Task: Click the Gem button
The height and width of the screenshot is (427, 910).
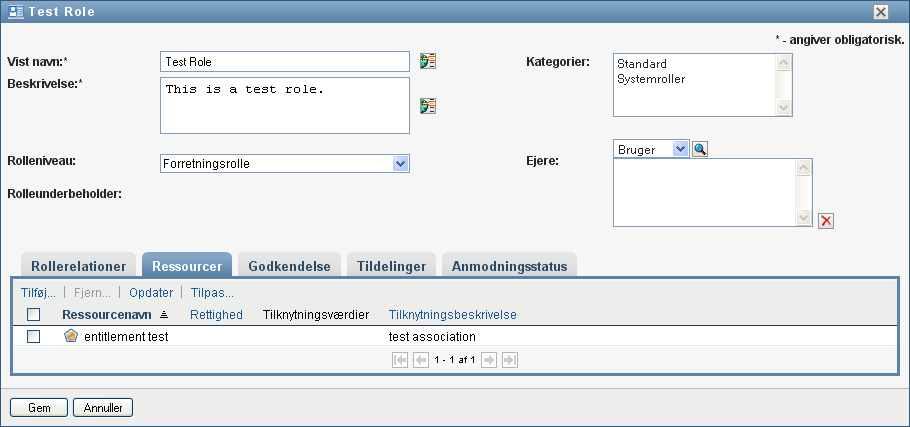Action: (38, 407)
